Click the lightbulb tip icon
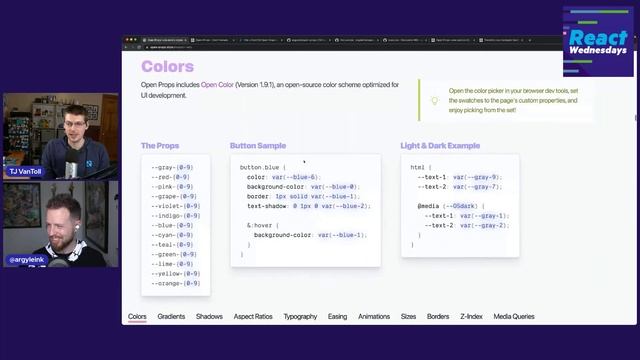 (435, 100)
